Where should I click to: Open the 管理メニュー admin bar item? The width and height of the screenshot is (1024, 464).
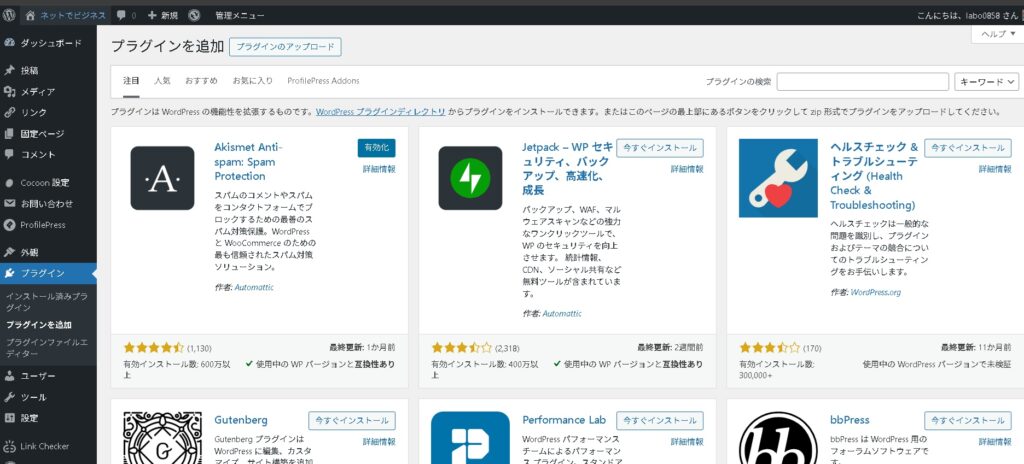(240, 15)
